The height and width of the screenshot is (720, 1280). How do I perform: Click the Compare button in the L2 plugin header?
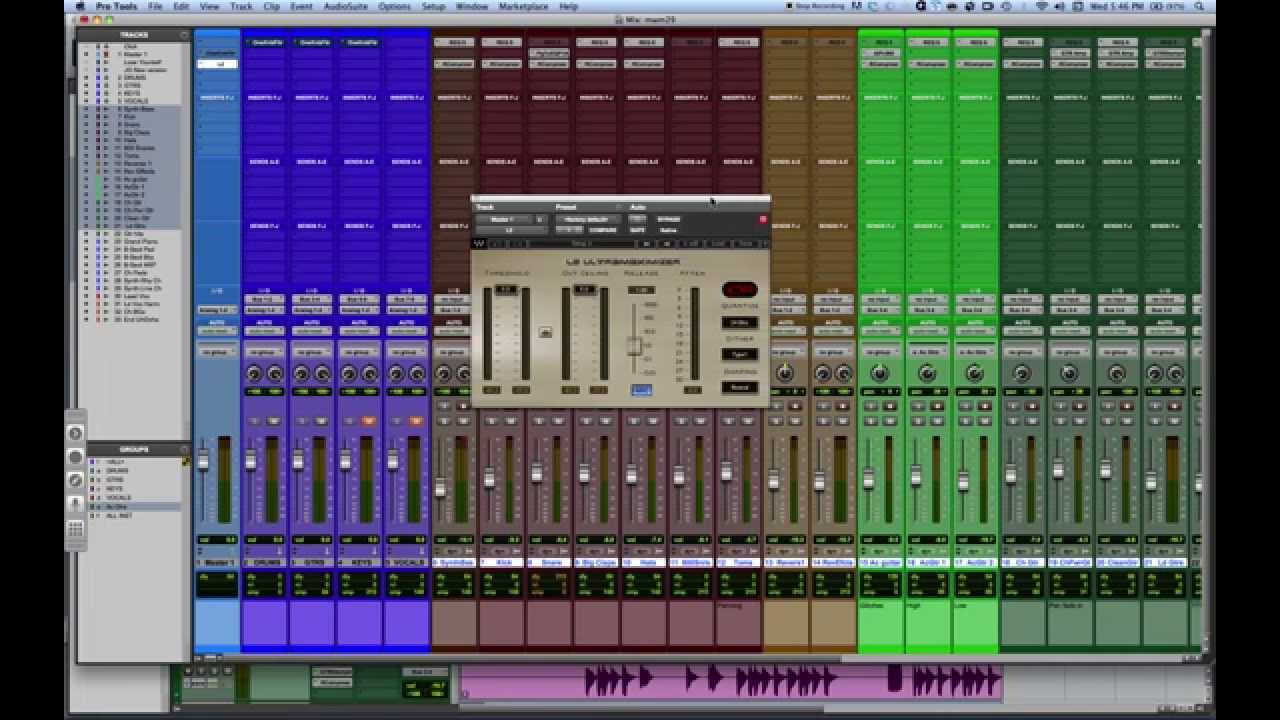pyautogui.click(x=603, y=229)
